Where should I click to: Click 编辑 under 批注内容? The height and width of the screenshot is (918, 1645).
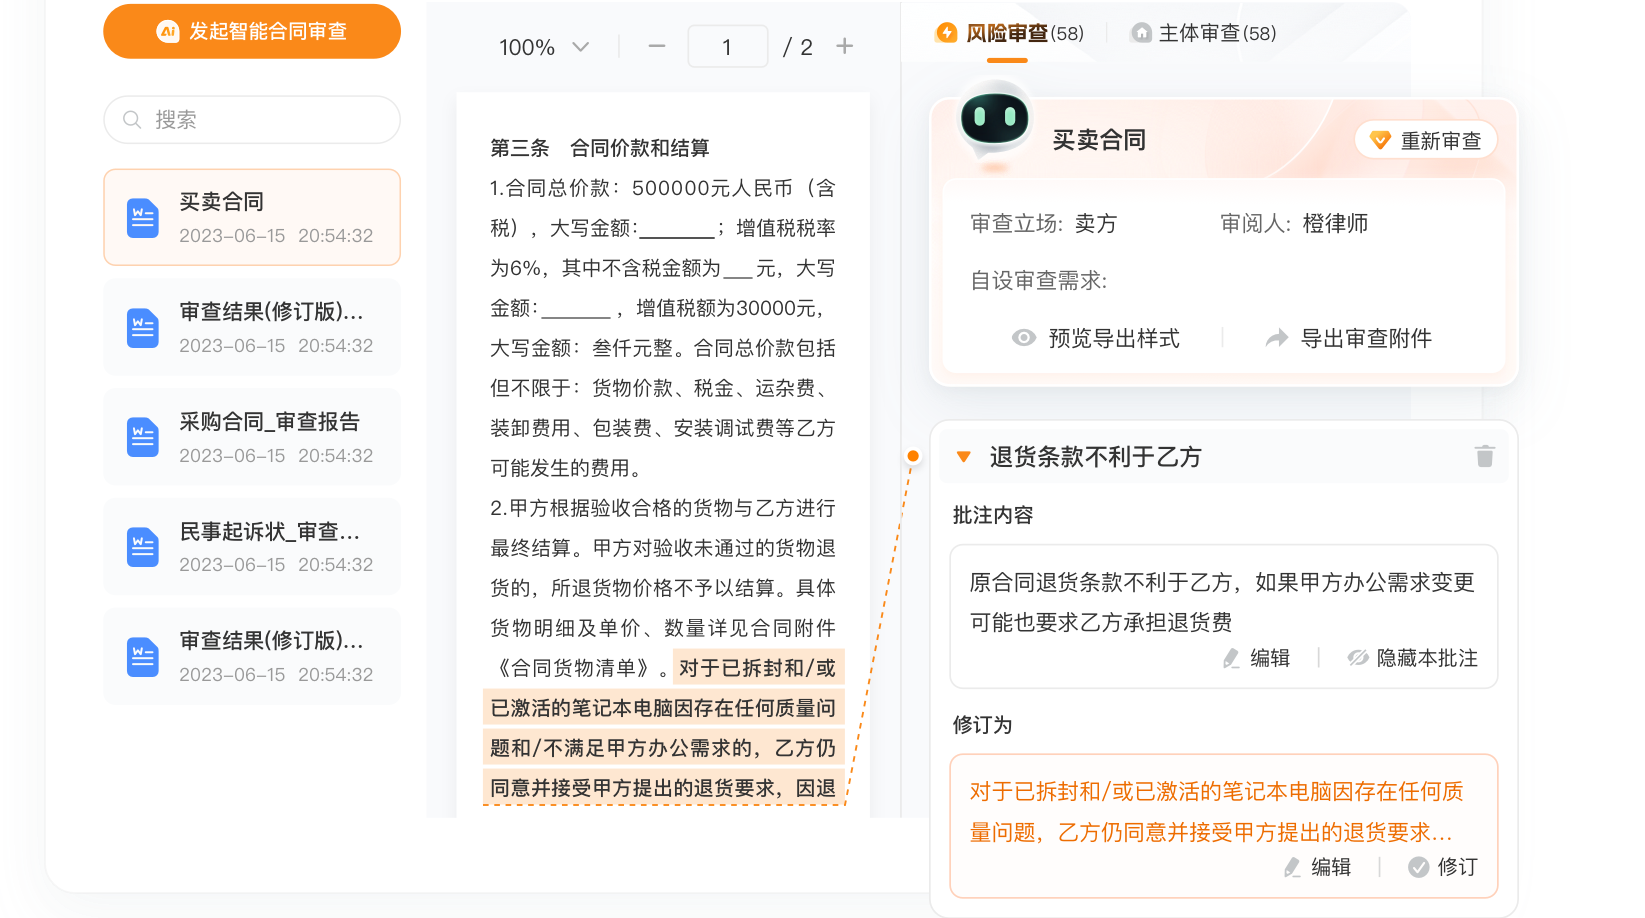1256,658
